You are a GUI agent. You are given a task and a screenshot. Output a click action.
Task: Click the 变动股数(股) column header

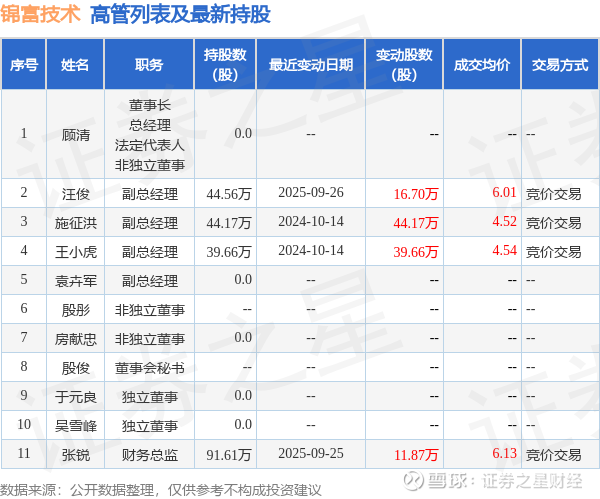(404, 64)
